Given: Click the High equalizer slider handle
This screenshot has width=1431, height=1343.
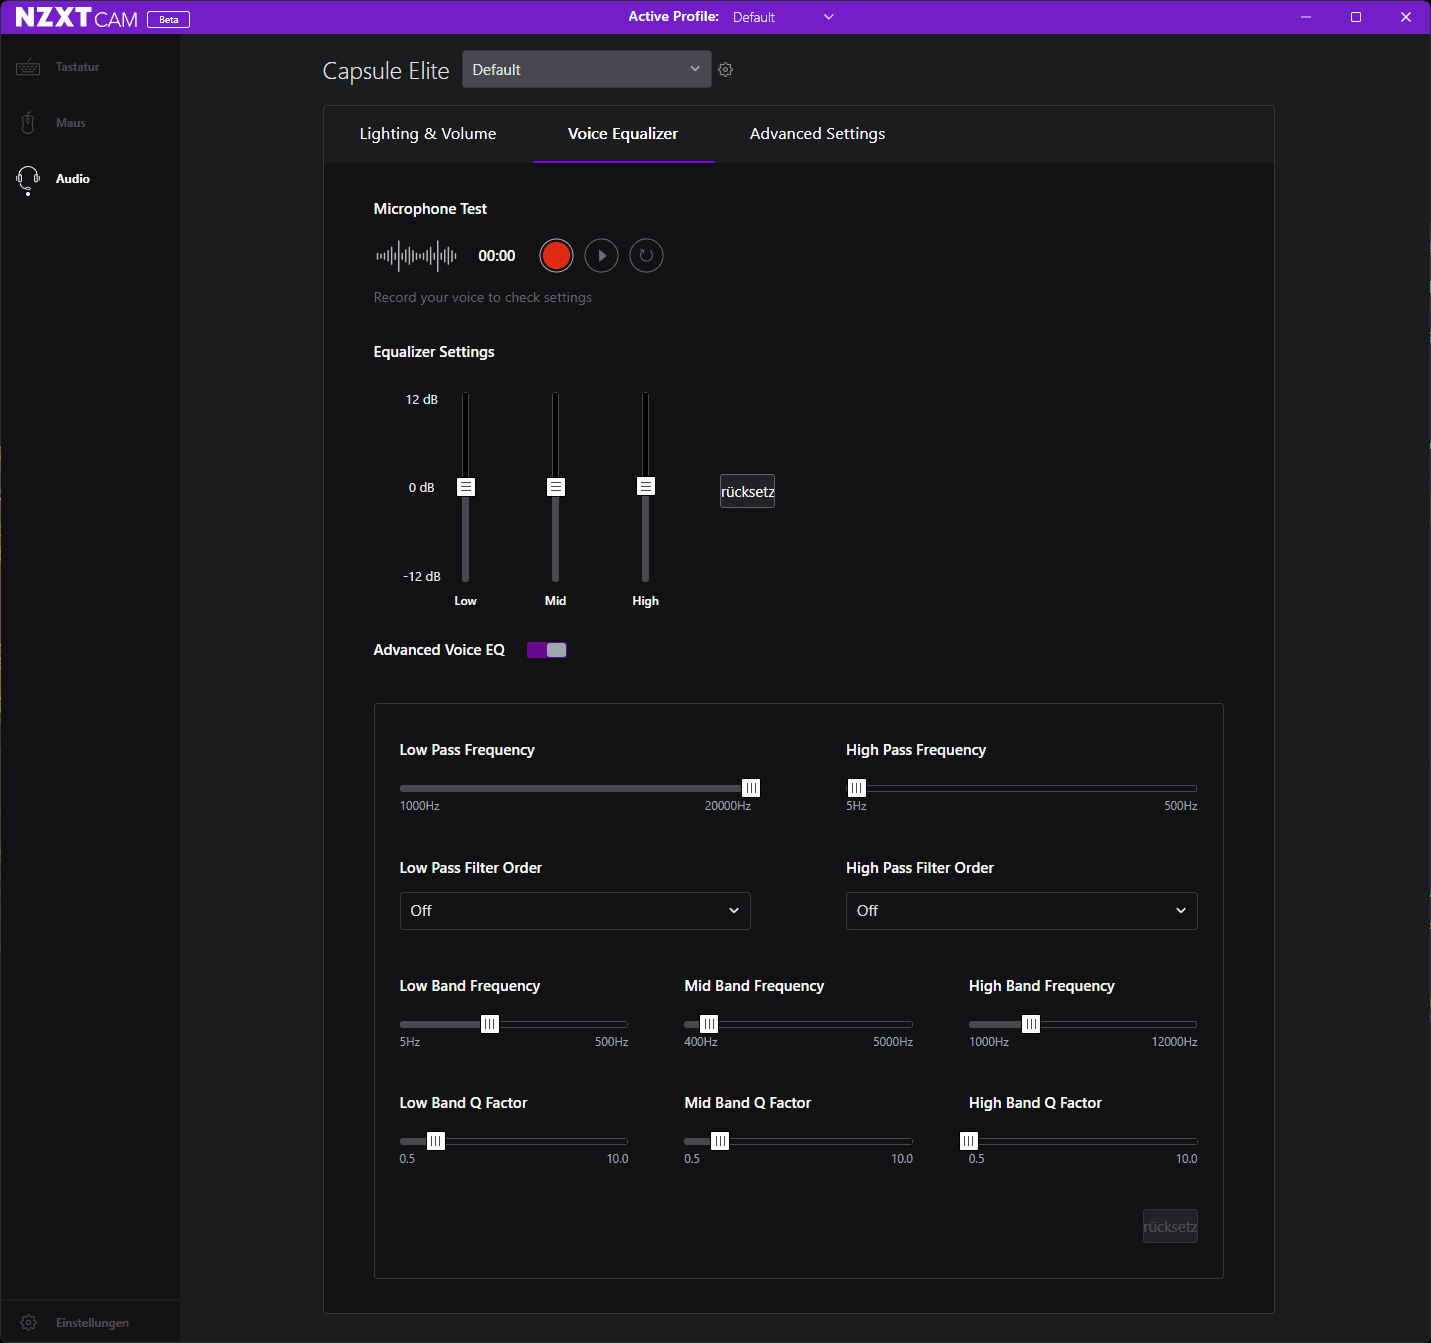Looking at the screenshot, I should click(646, 486).
